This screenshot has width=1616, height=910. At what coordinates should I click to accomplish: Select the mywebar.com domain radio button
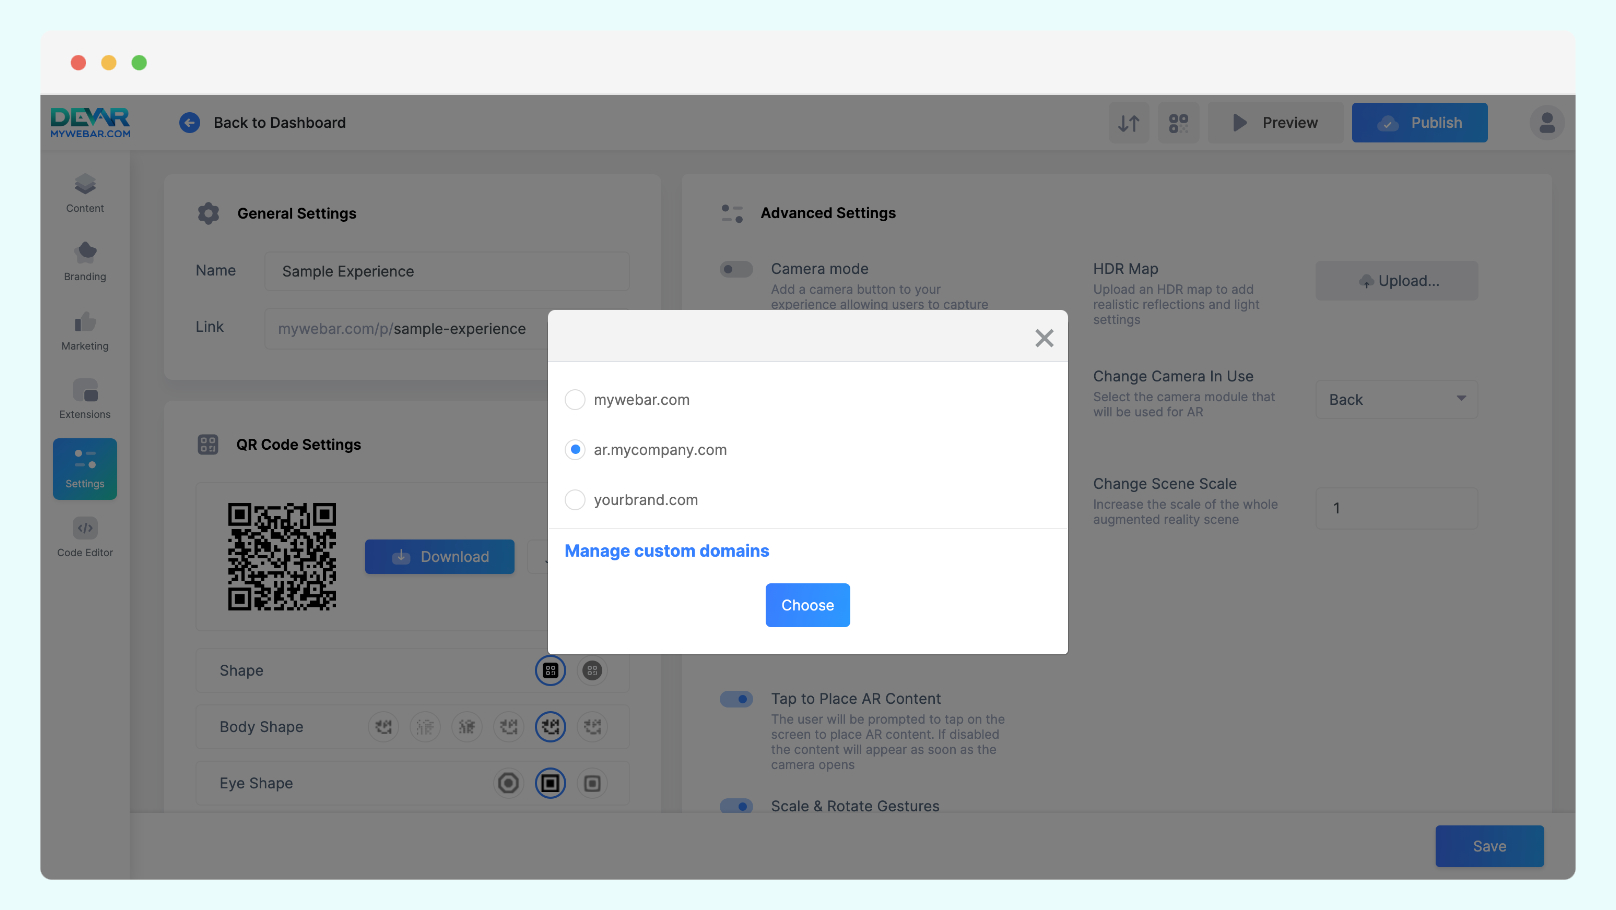coord(575,399)
